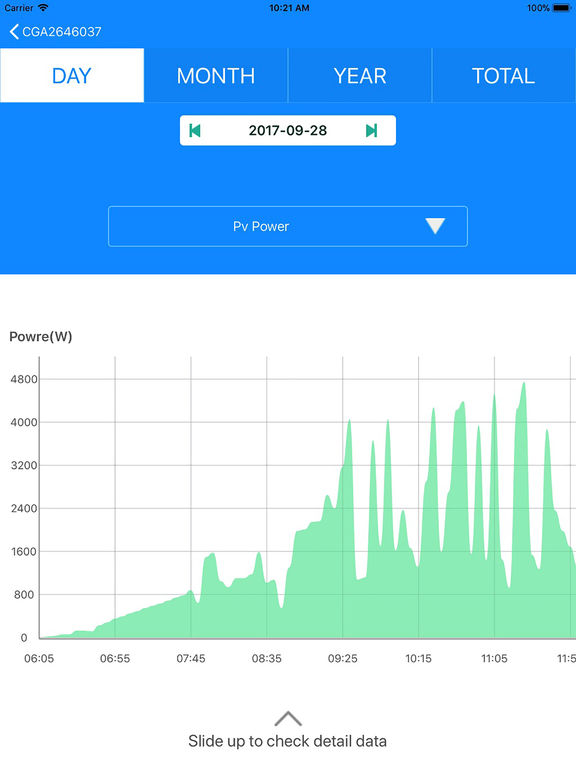Show the TOTAL tab
Image resolution: width=576 pixels, height=768 pixels.
pyautogui.click(x=504, y=75)
